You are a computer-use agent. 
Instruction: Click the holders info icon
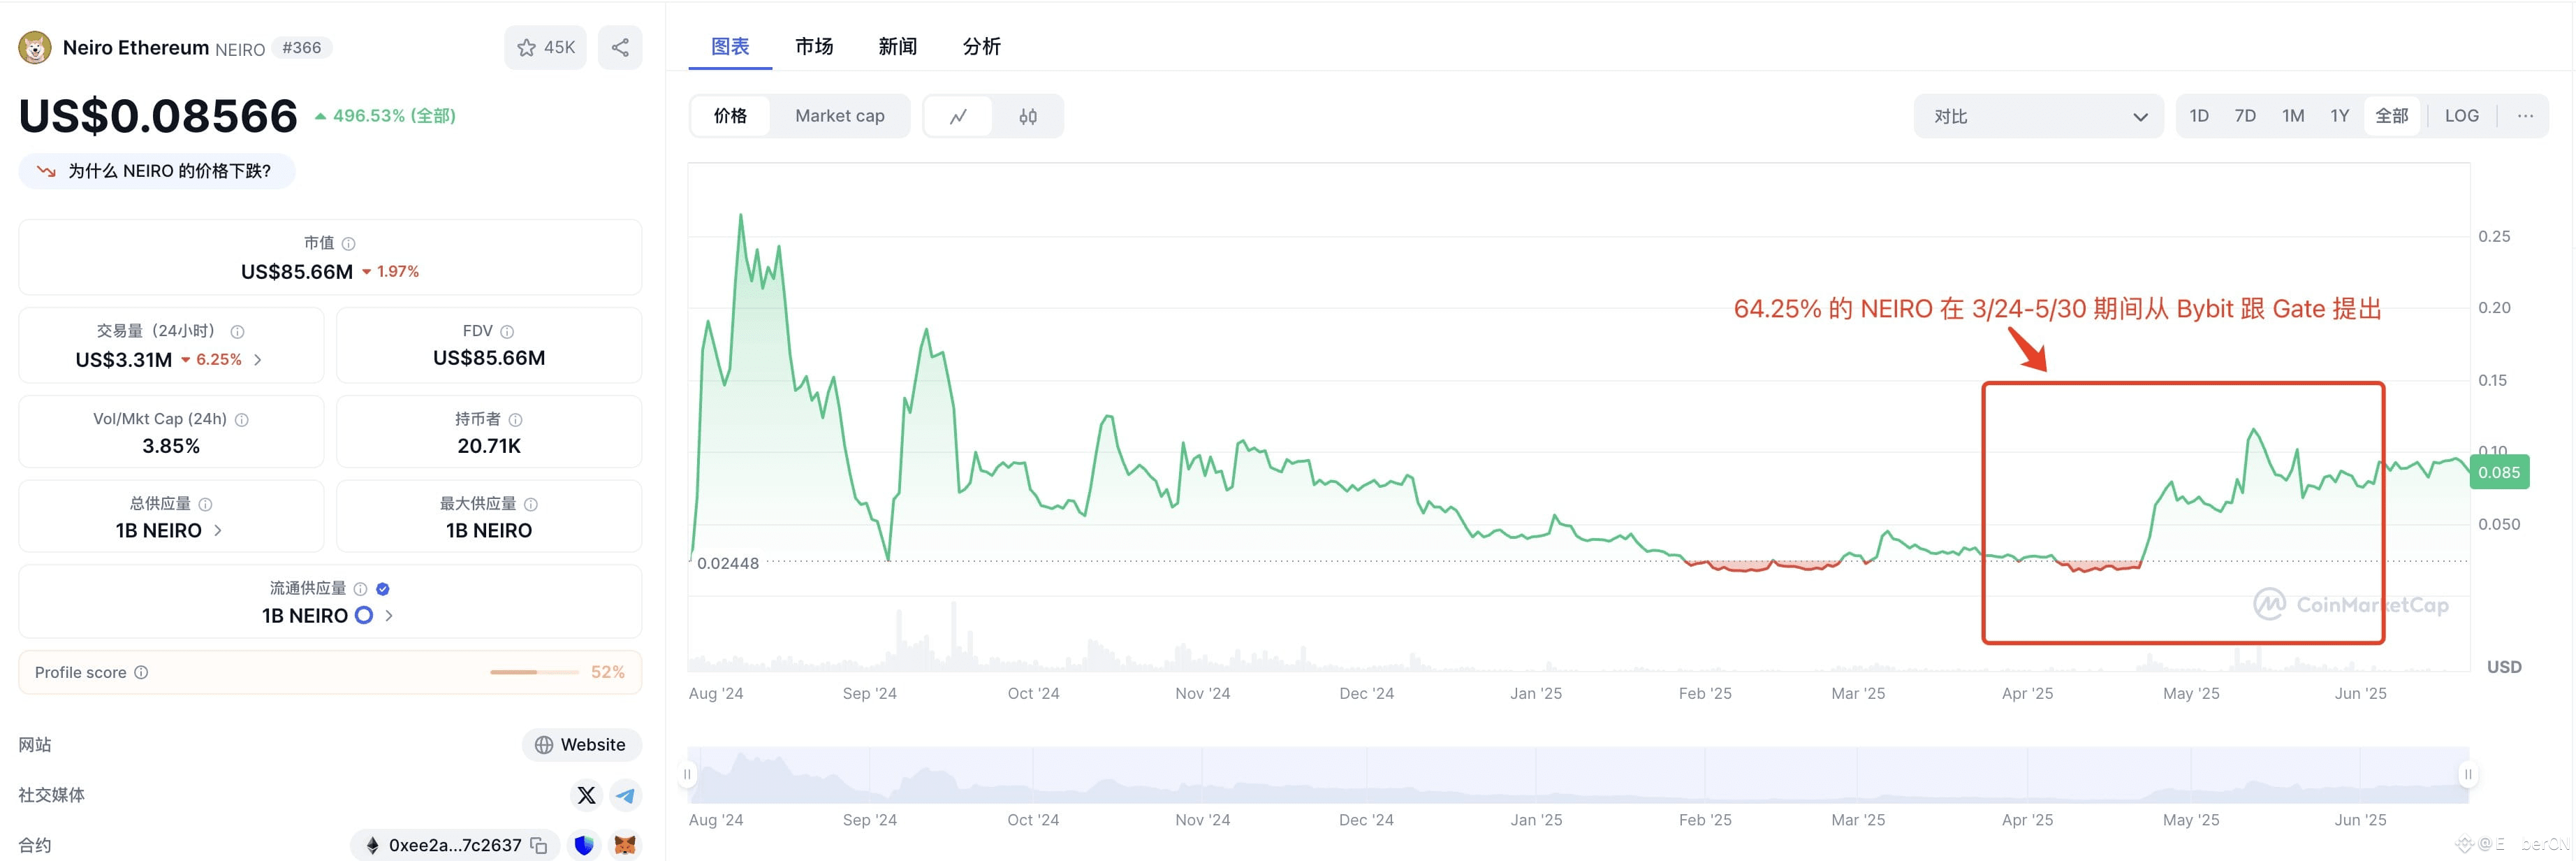click(515, 419)
